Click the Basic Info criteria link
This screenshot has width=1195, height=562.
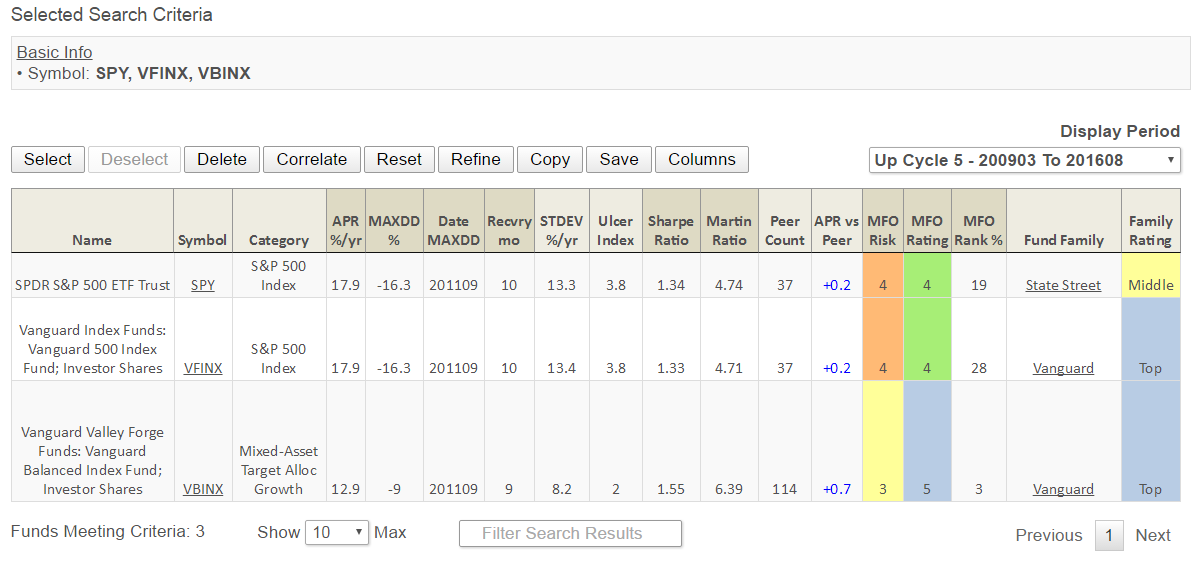[x=54, y=52]
